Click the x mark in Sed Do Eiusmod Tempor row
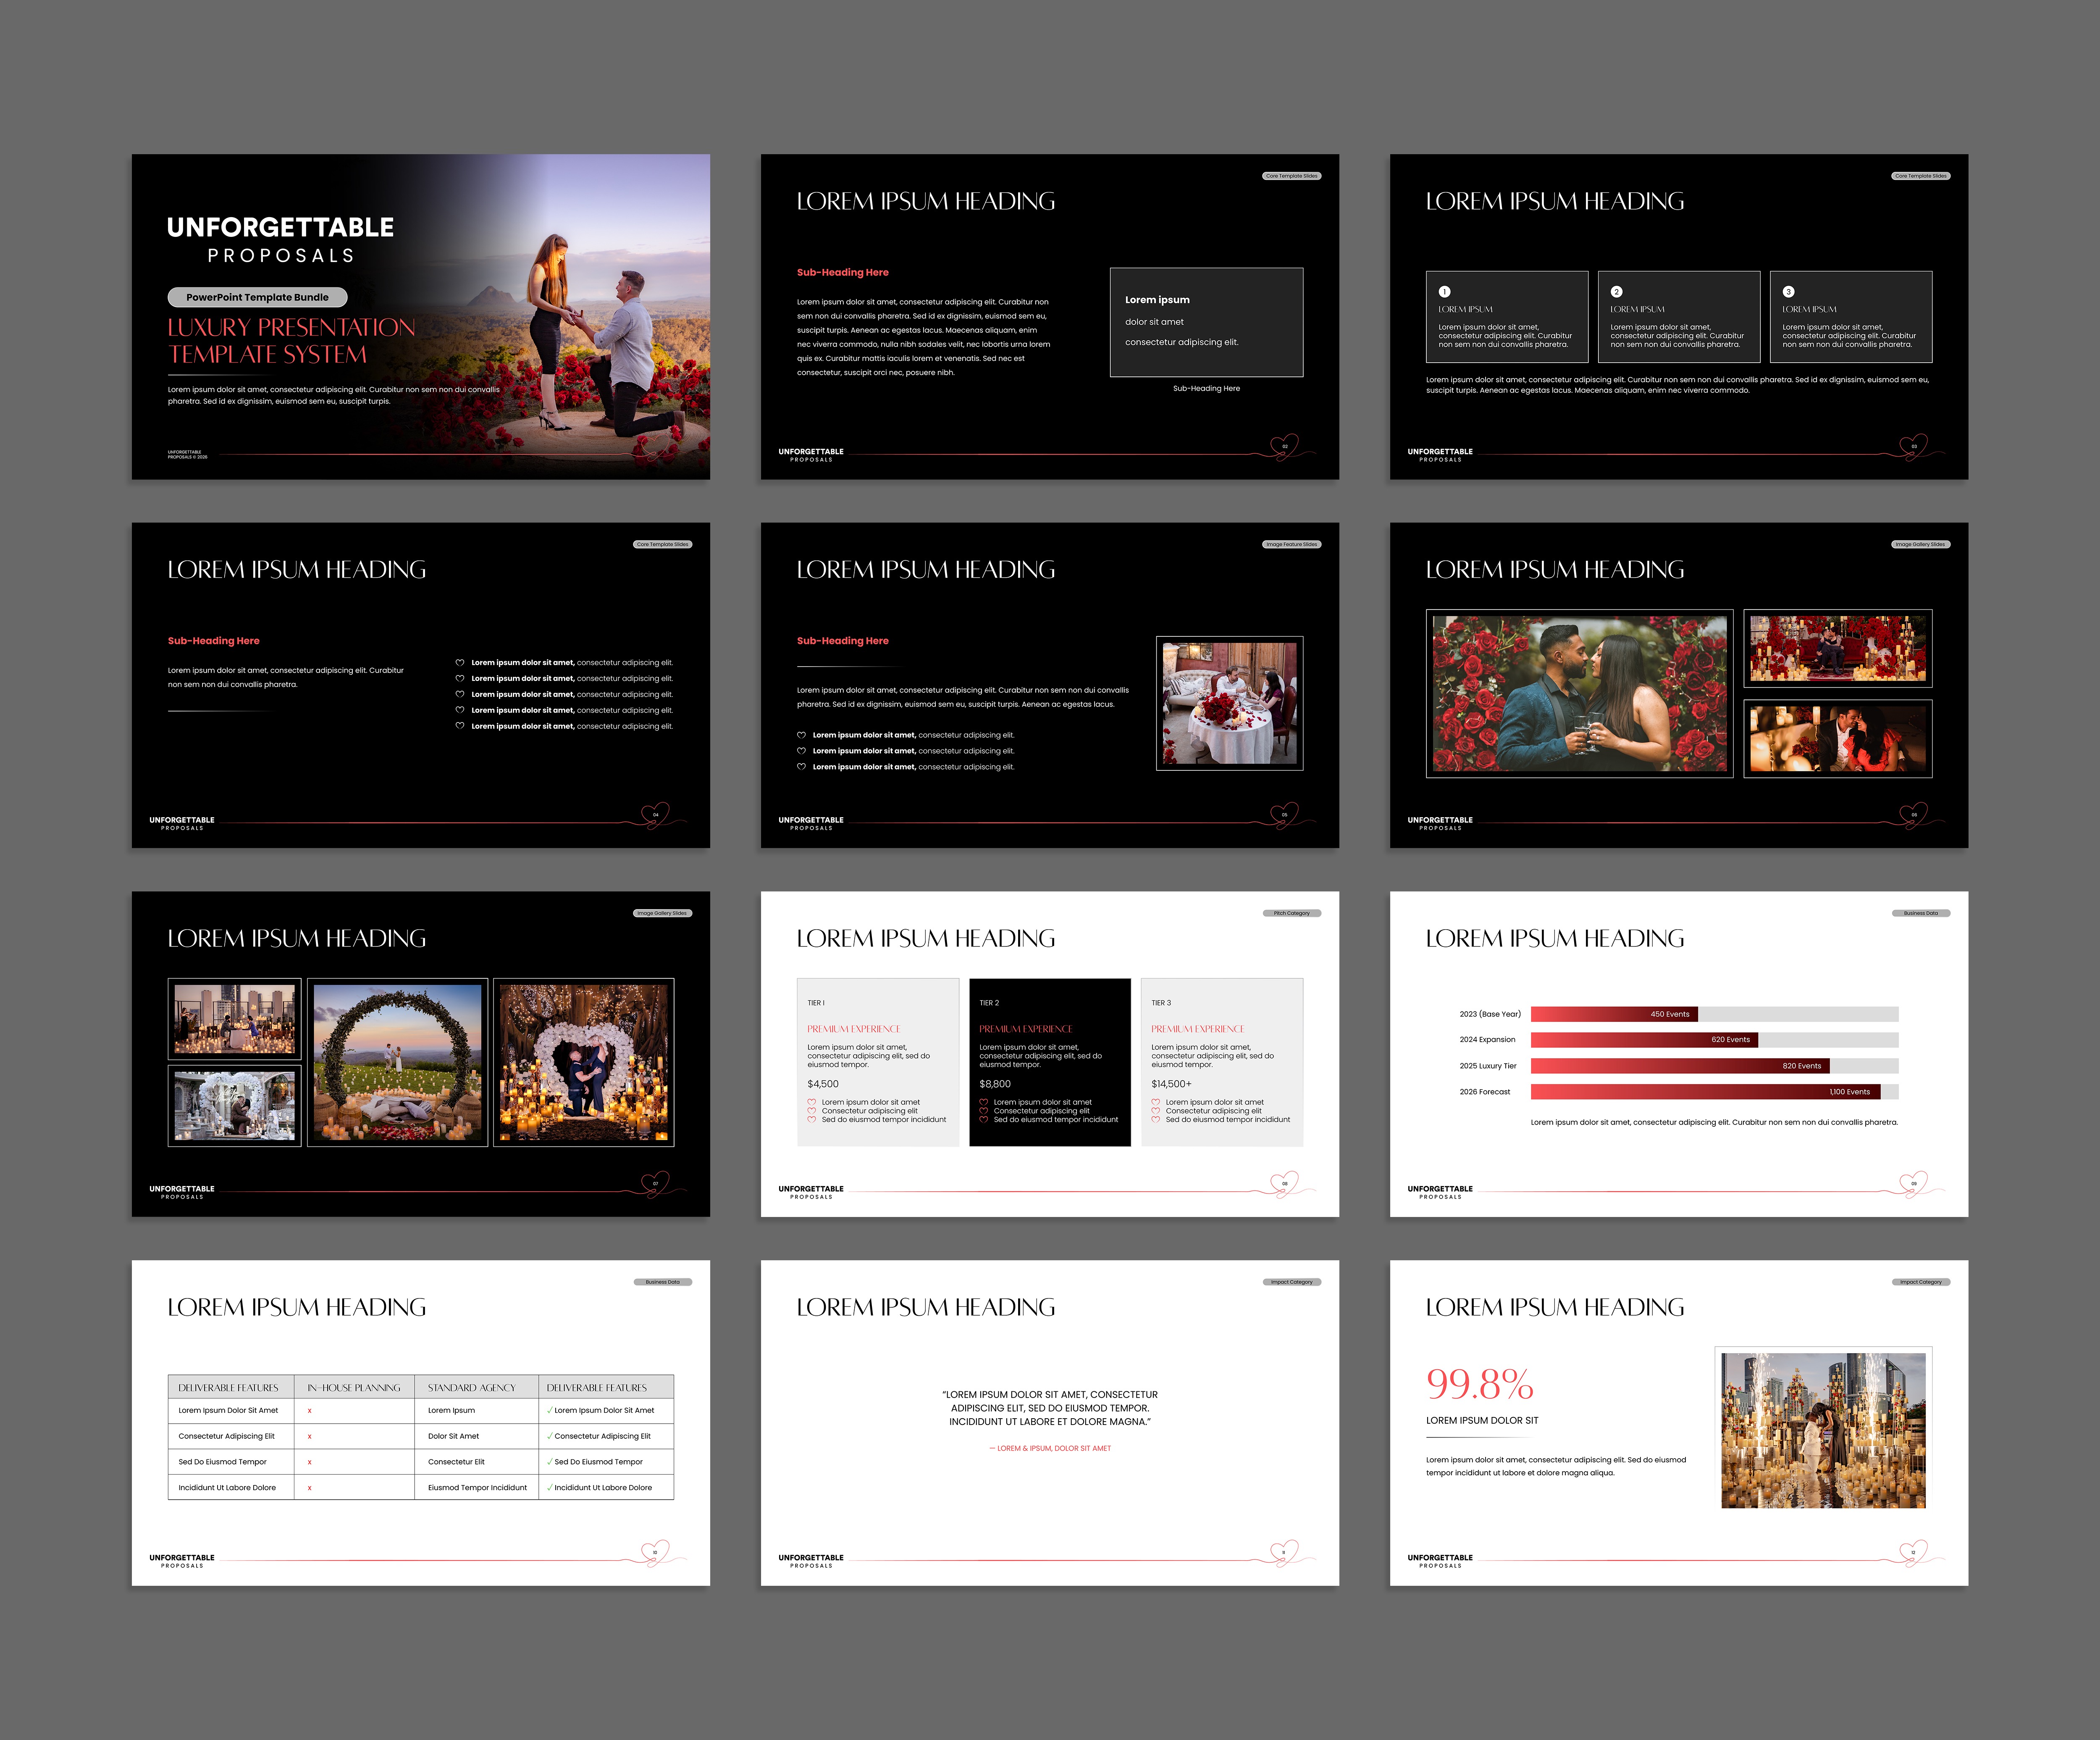Image resolution: width=2100 pixels, height=1740 pixels. (x=310, y=1462)
